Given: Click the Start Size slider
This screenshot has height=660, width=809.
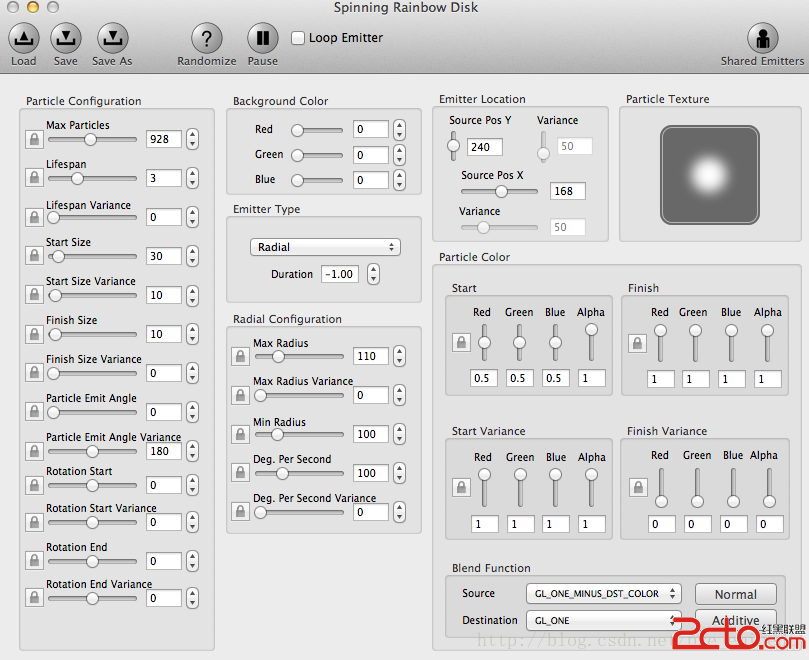Looking at the screenshot, I should pyautogui.click(x=92, y=256).
